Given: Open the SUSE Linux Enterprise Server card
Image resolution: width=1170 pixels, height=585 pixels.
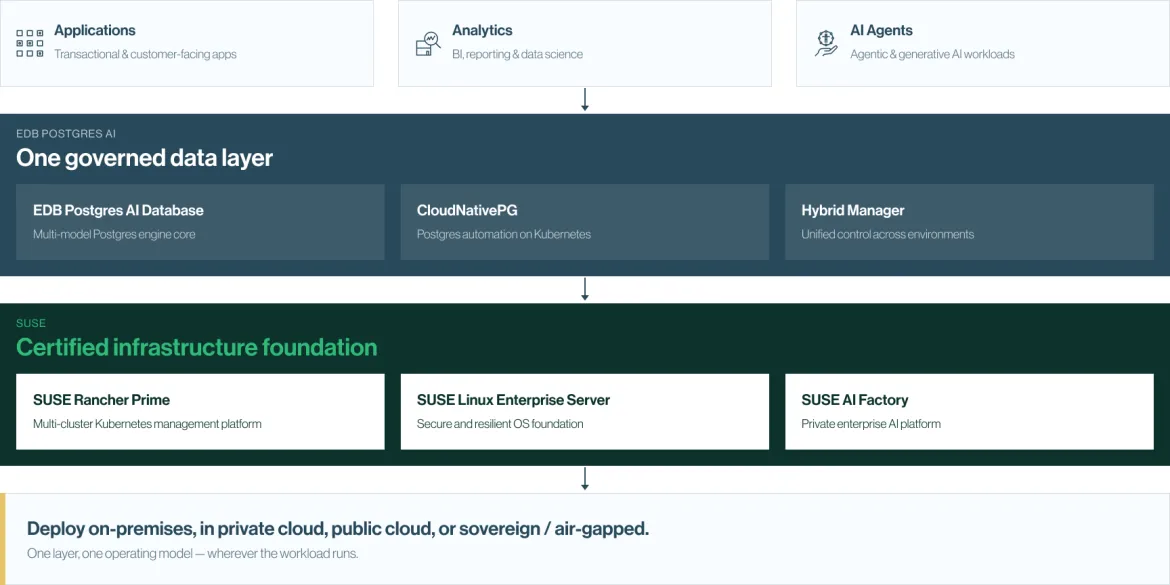Looking at the screenshot, I should (584, 412).
